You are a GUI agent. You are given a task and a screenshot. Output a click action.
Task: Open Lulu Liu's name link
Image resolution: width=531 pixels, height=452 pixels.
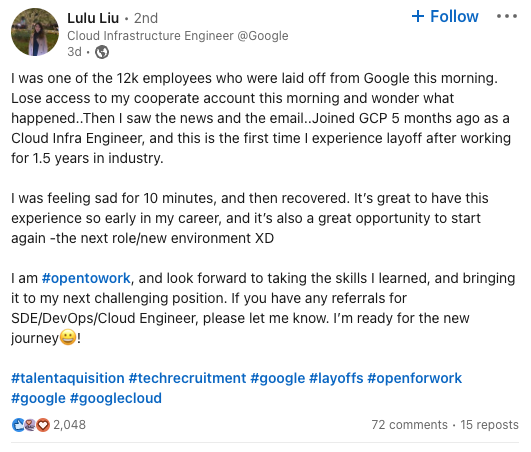(93, 18)
